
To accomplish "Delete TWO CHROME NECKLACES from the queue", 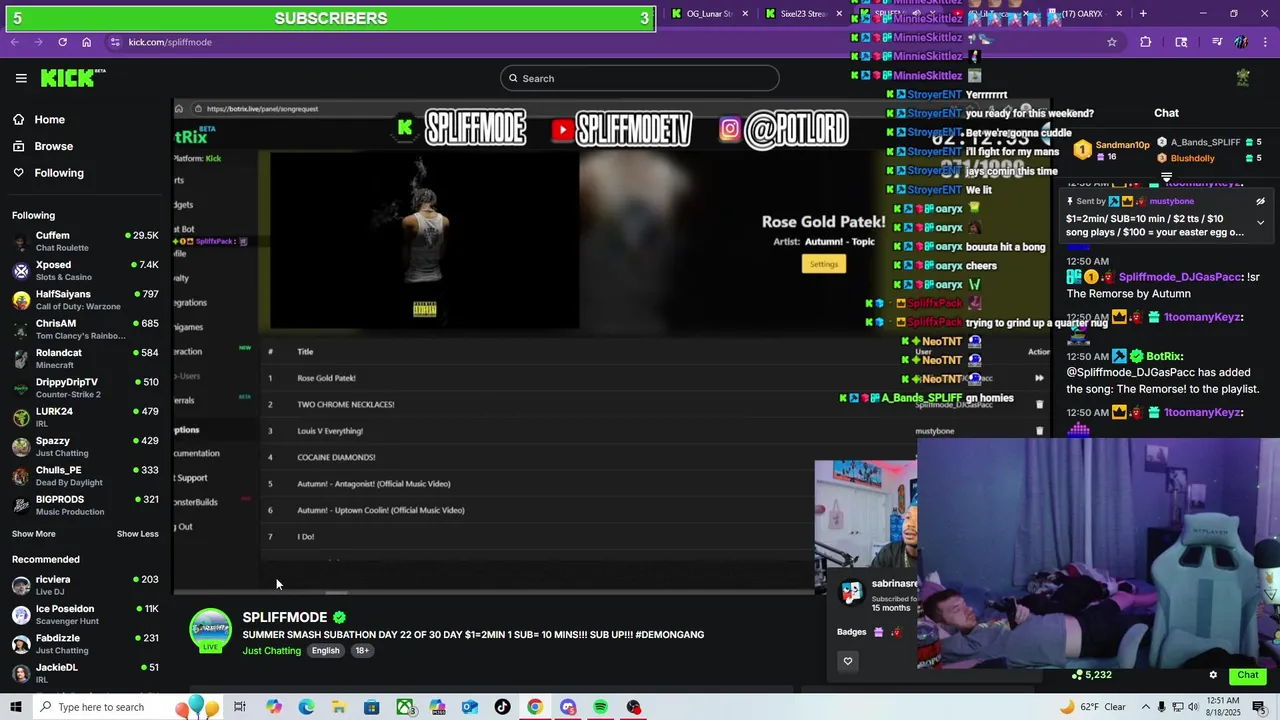I will tap(1039, 404).
